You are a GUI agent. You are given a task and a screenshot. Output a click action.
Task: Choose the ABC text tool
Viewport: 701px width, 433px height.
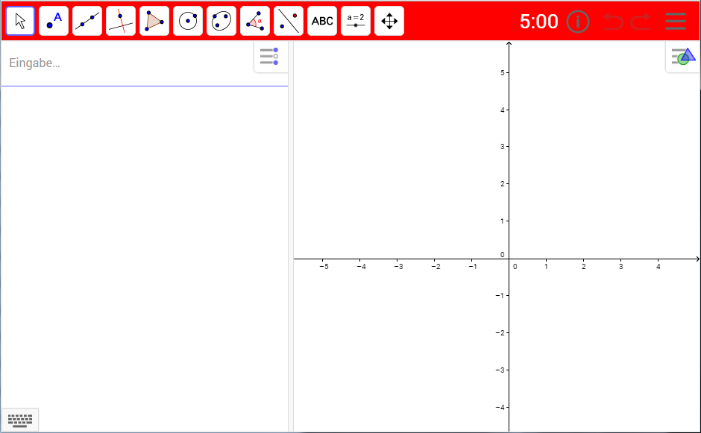(x=322, y=21)
